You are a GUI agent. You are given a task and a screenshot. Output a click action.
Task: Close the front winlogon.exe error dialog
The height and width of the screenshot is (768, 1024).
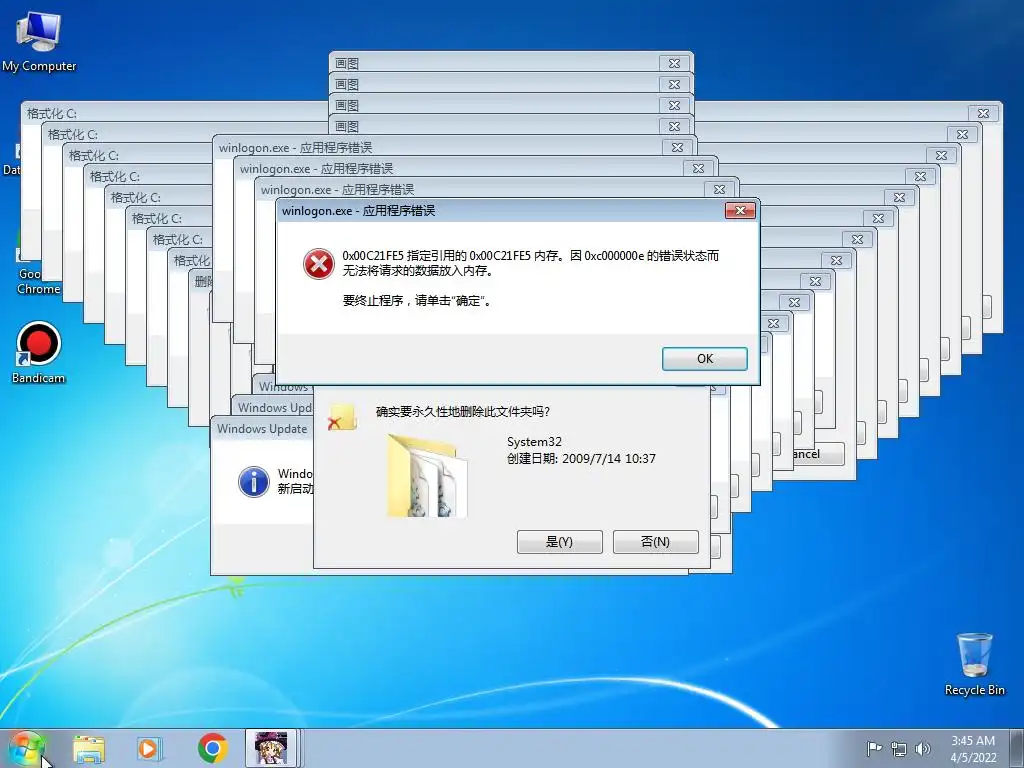tap(741, 210)
